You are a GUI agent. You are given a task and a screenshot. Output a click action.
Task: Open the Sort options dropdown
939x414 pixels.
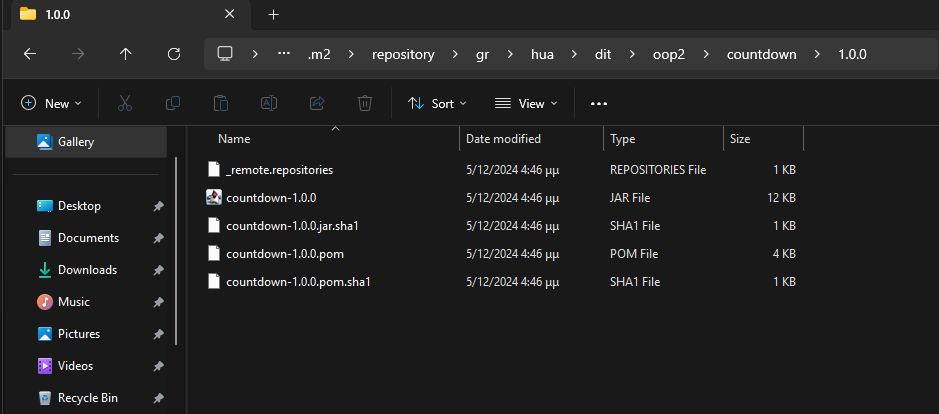coord(437,104)
